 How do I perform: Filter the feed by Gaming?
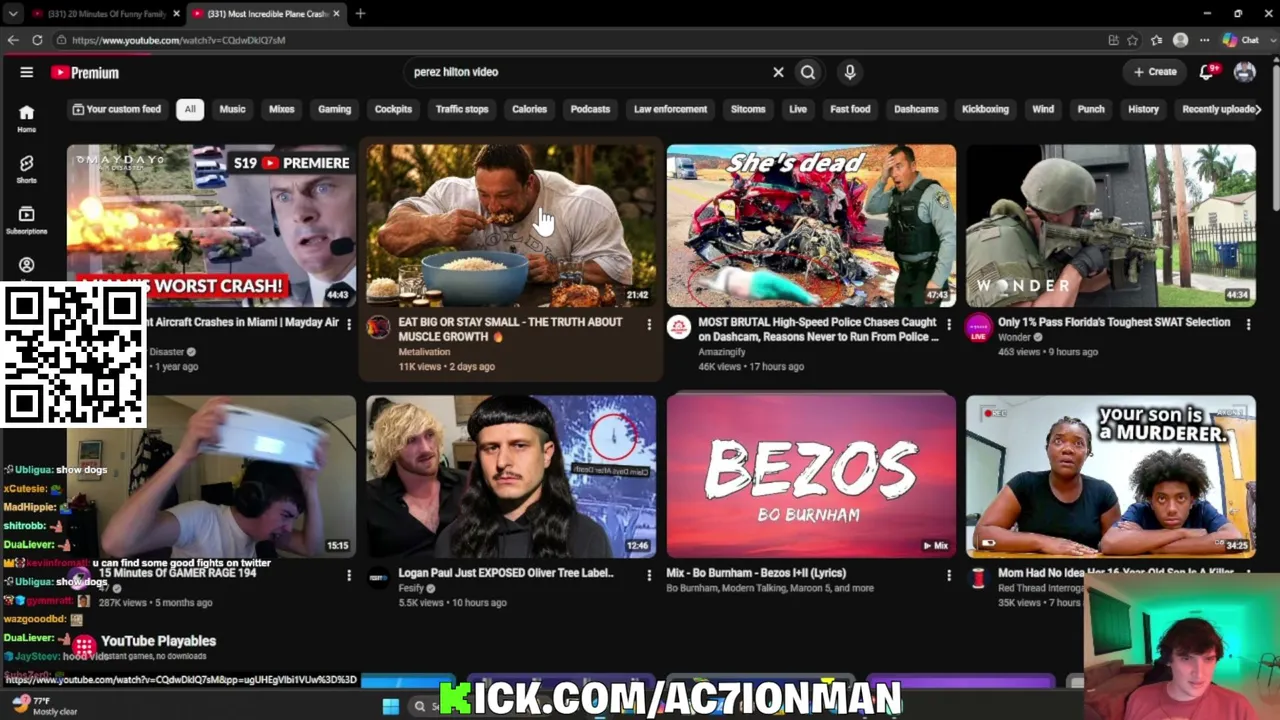point(334,109)
